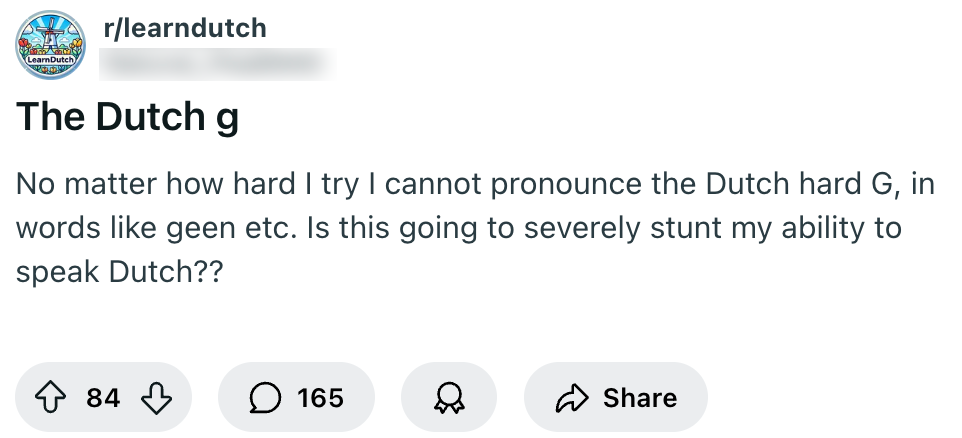Screen dimensions: 962x438
Task: Downvote the Dutch g post
Action: coord(153,397)
